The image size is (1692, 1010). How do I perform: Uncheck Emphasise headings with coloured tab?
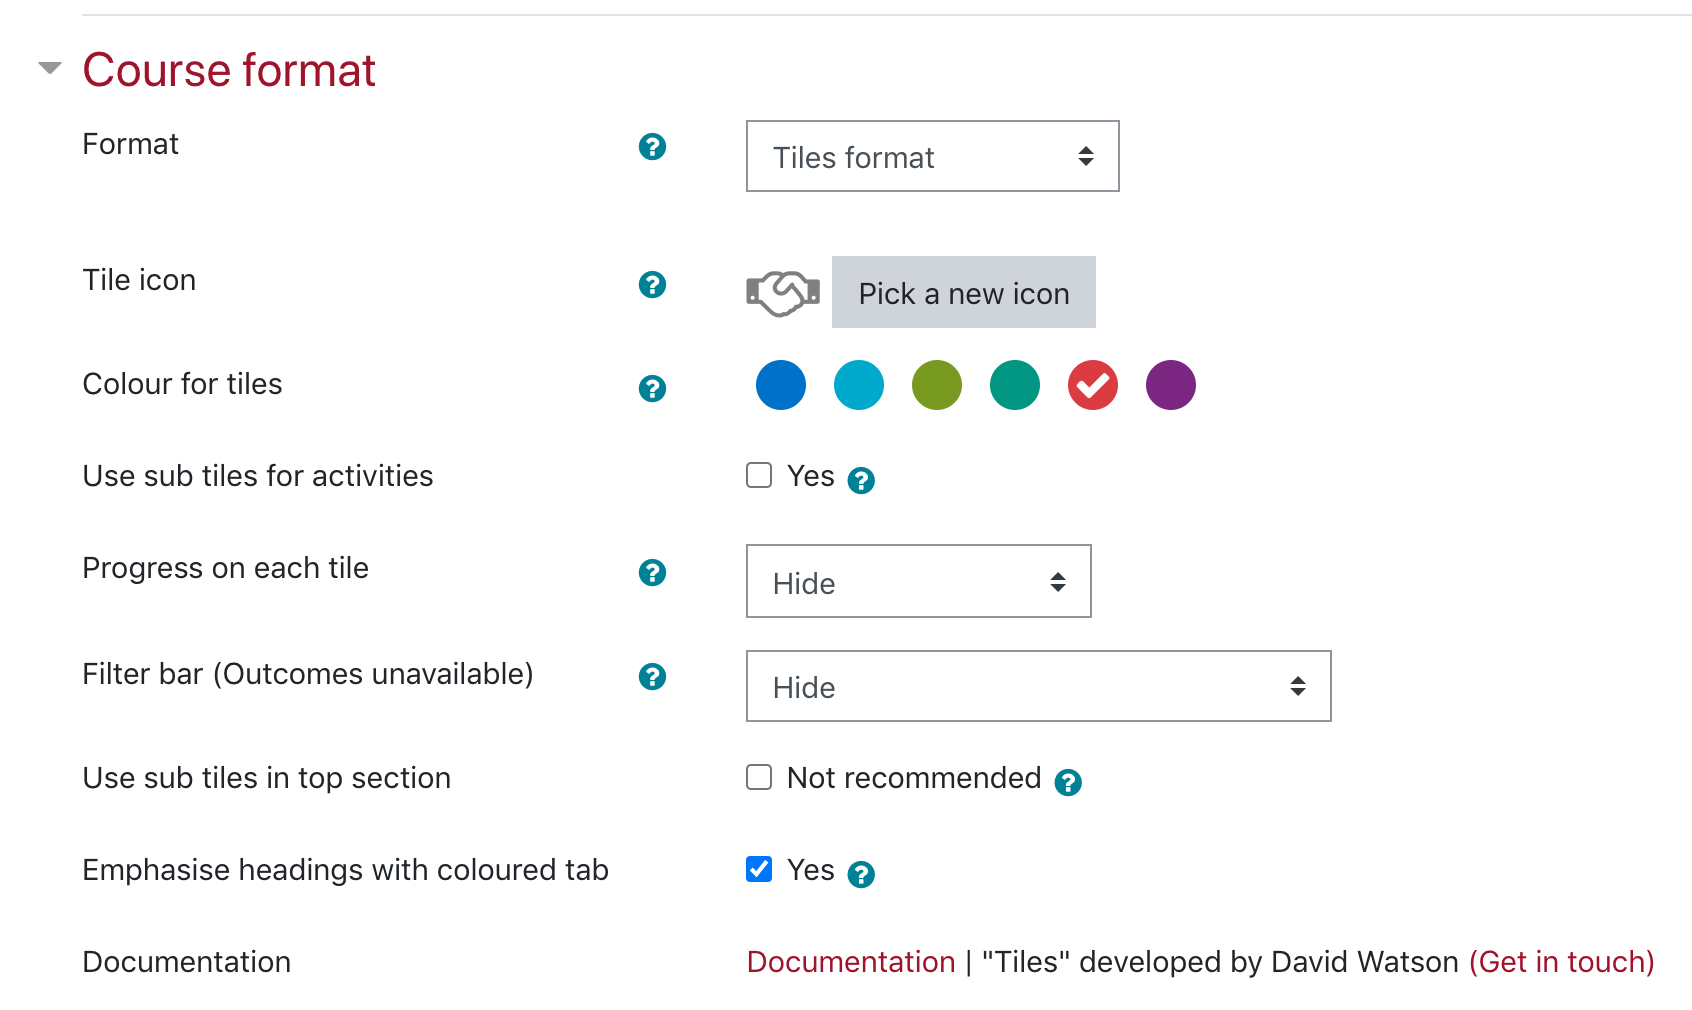(x=759, y=869)
